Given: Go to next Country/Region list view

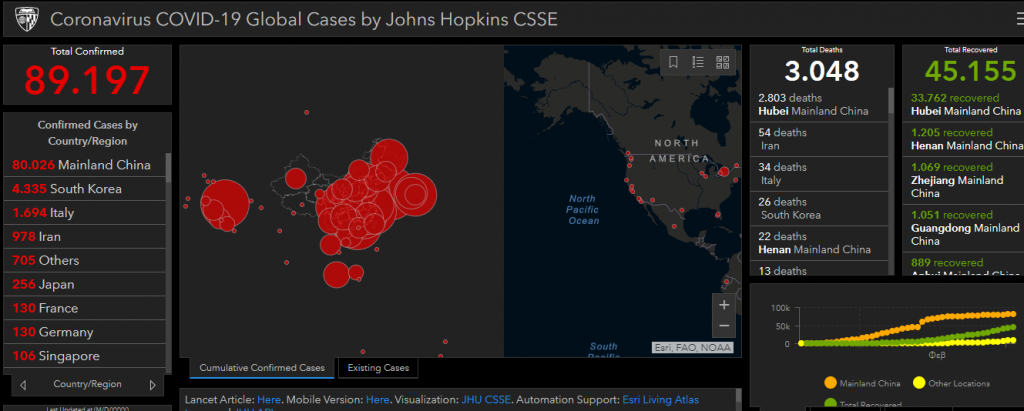Looking at the screenshot, I should point(152,385).
